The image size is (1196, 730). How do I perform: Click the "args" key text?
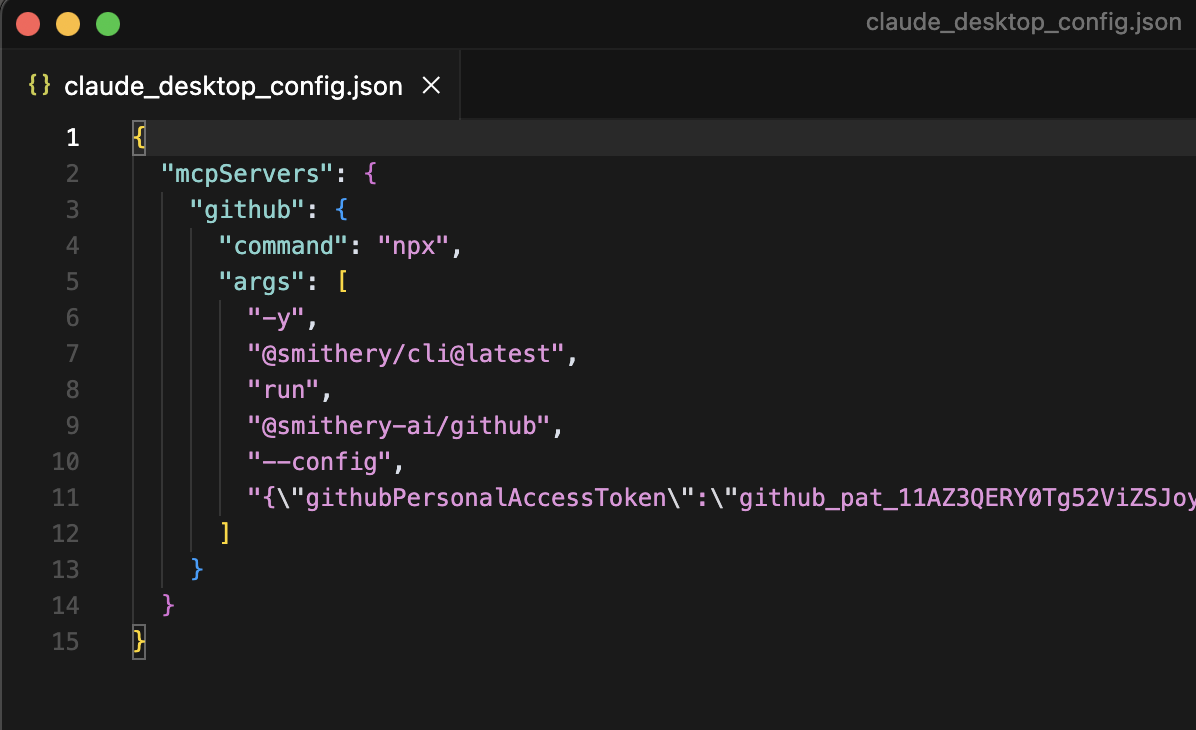click(262, 282)
